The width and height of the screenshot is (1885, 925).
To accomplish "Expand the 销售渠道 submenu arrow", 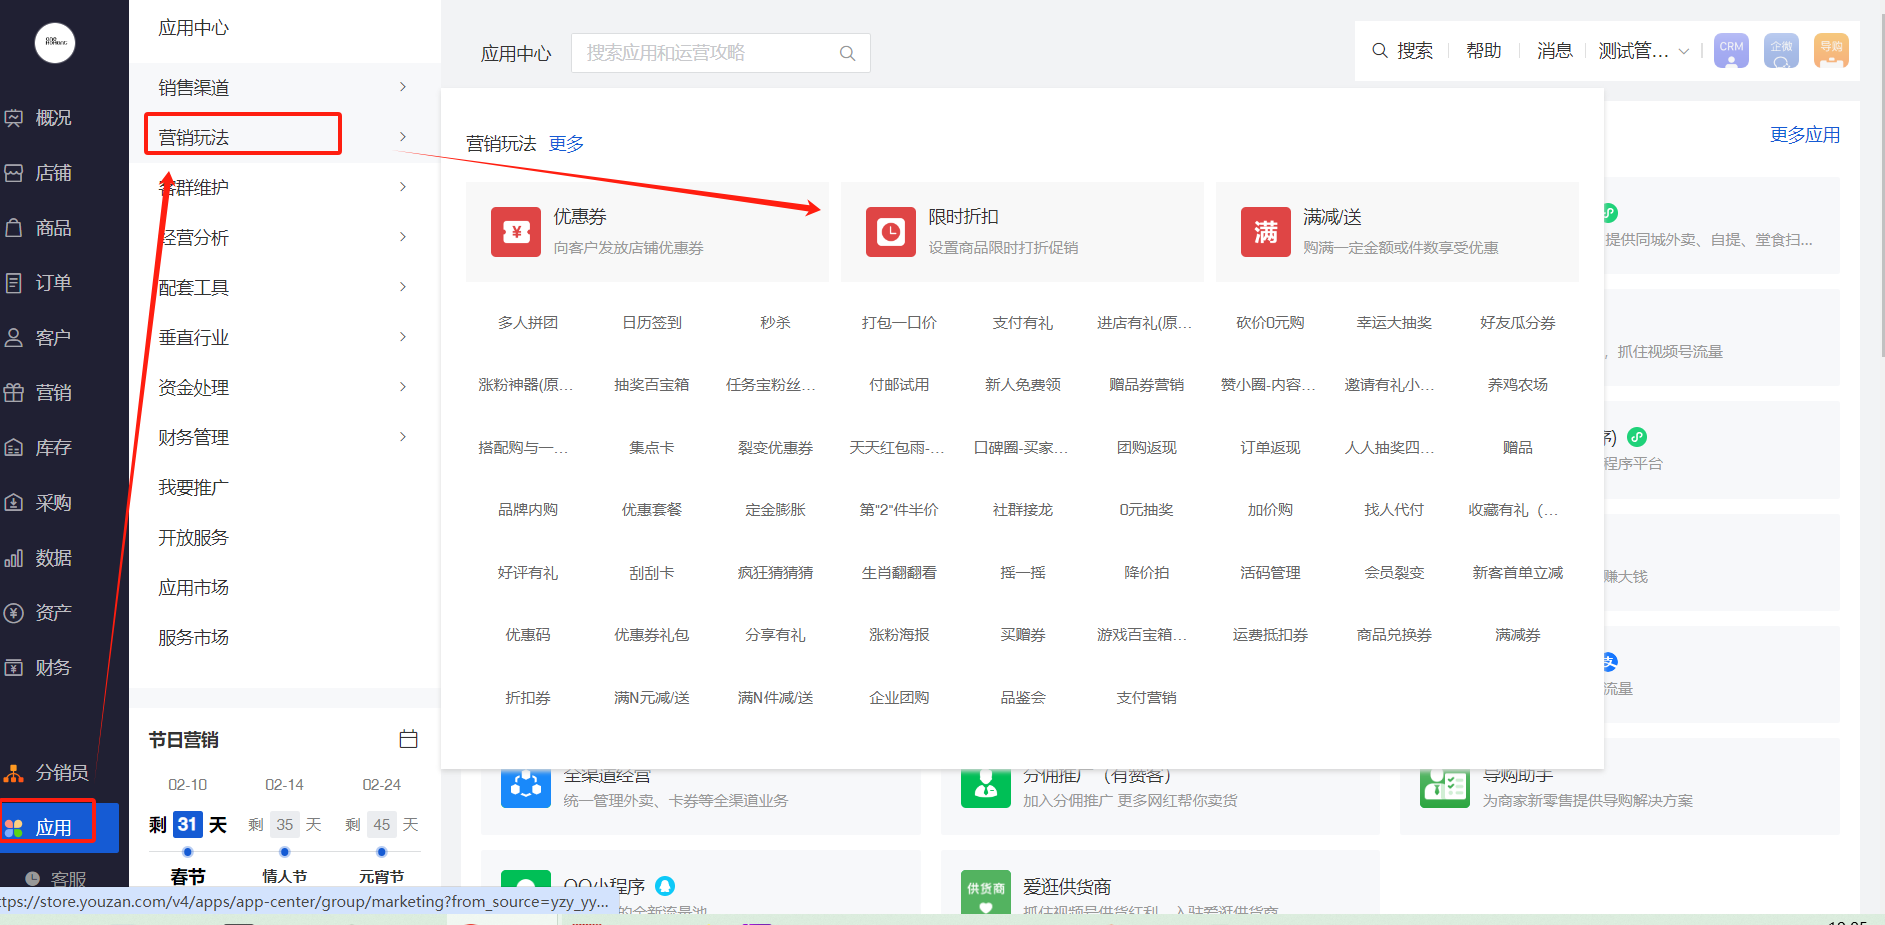I will pyautogui.click(x=403, y=87).
